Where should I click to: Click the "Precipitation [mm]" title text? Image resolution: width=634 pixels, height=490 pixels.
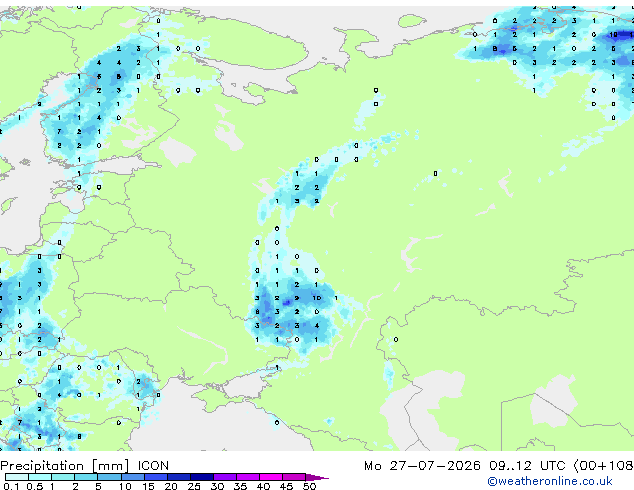coord(65,466)
